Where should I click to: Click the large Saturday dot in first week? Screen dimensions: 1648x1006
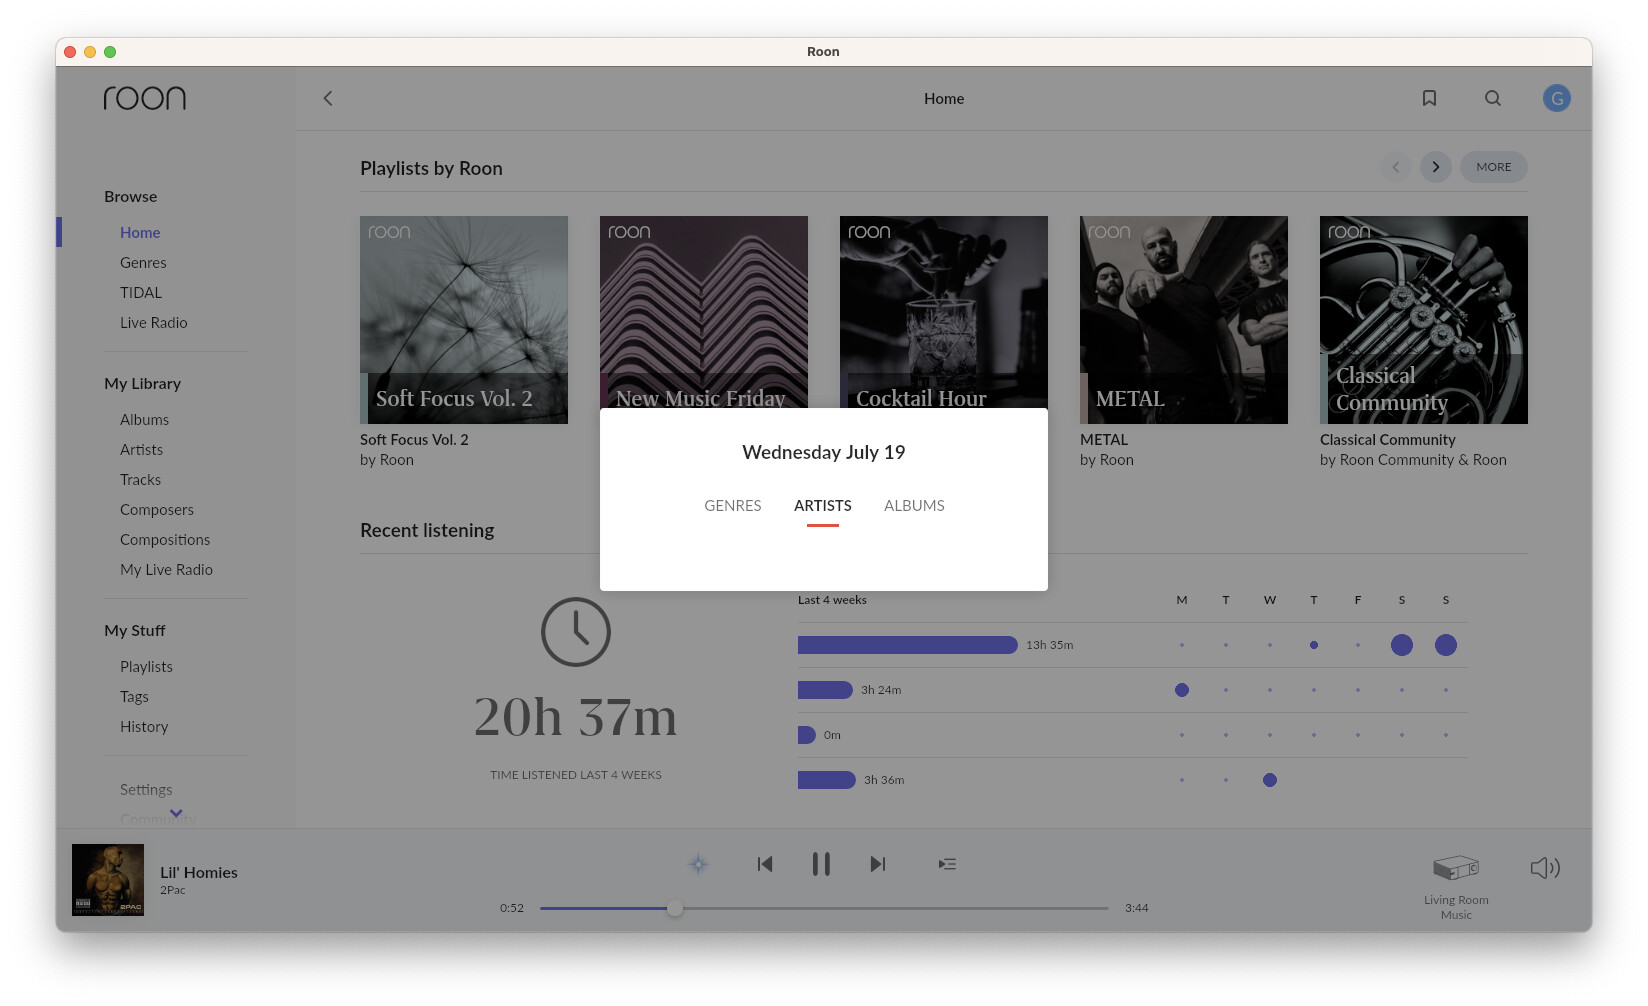click(1402, 645)
